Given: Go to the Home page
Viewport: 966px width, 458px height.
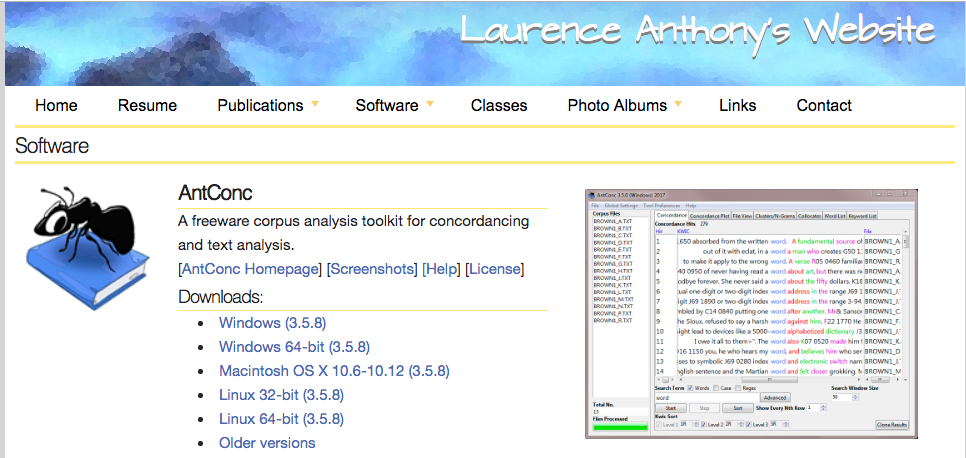Looking at the screenshot, I should point(56,105).
